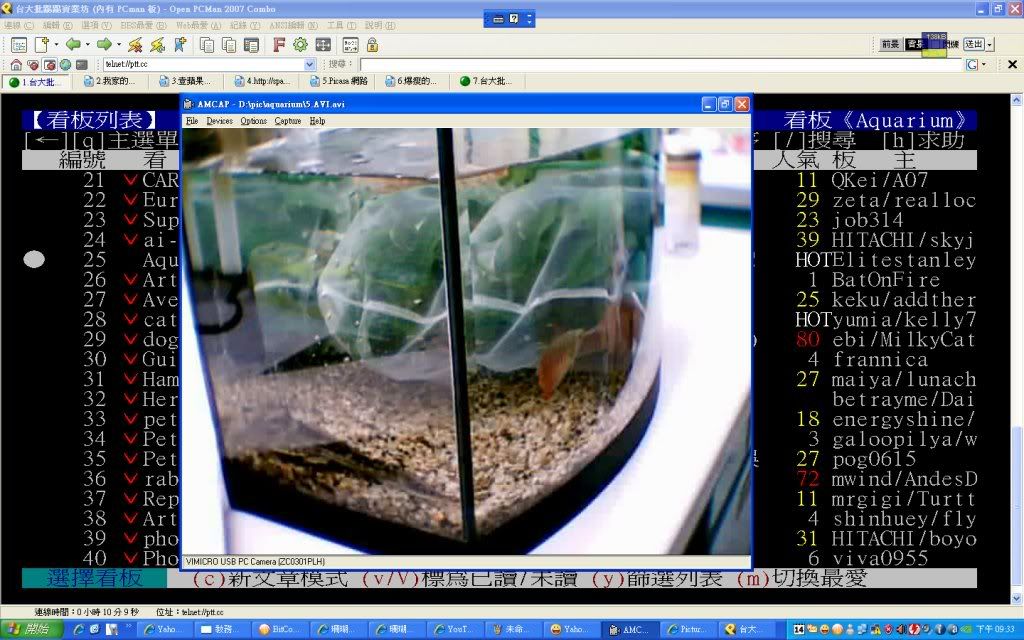
Task: Open the Devices menu in AMCAP
Action: 219,121
